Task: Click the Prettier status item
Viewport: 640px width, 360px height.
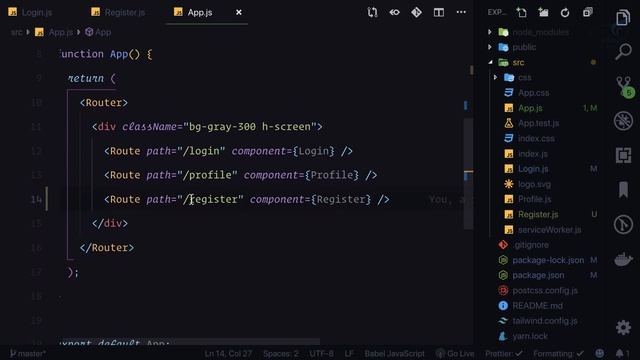Action: tap(504, 353)
